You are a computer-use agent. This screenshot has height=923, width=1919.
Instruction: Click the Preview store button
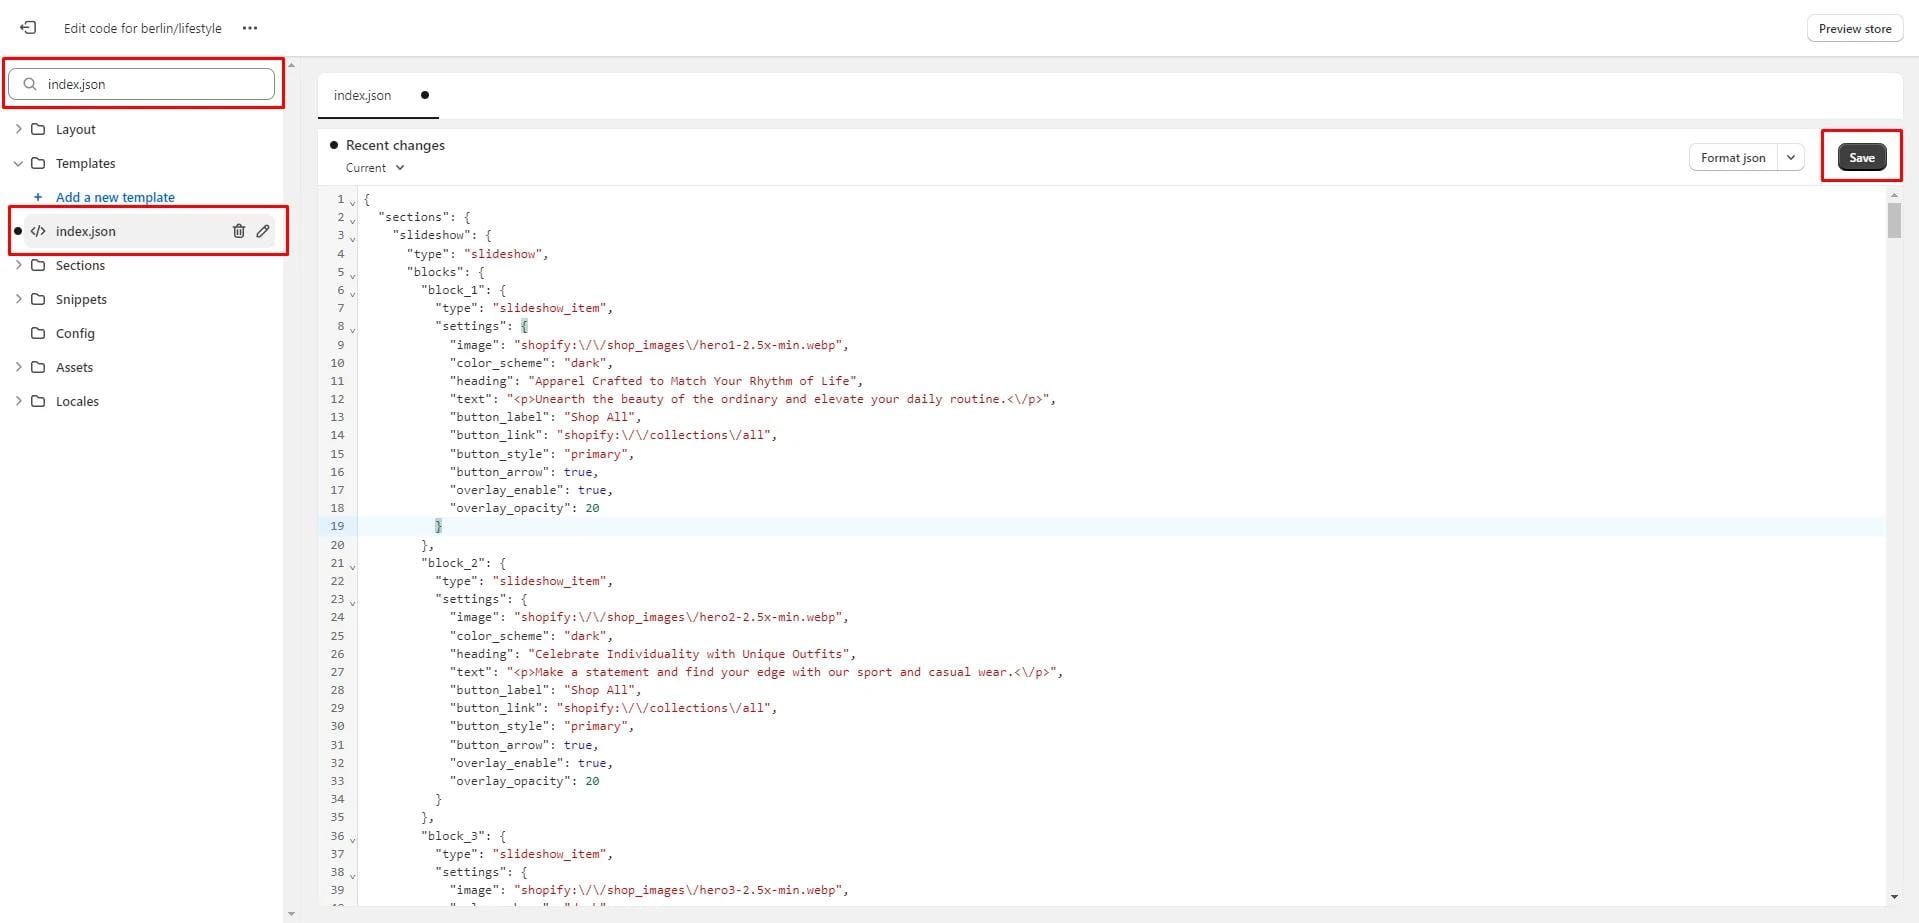pyautogui.click(x=1854, y=28)
